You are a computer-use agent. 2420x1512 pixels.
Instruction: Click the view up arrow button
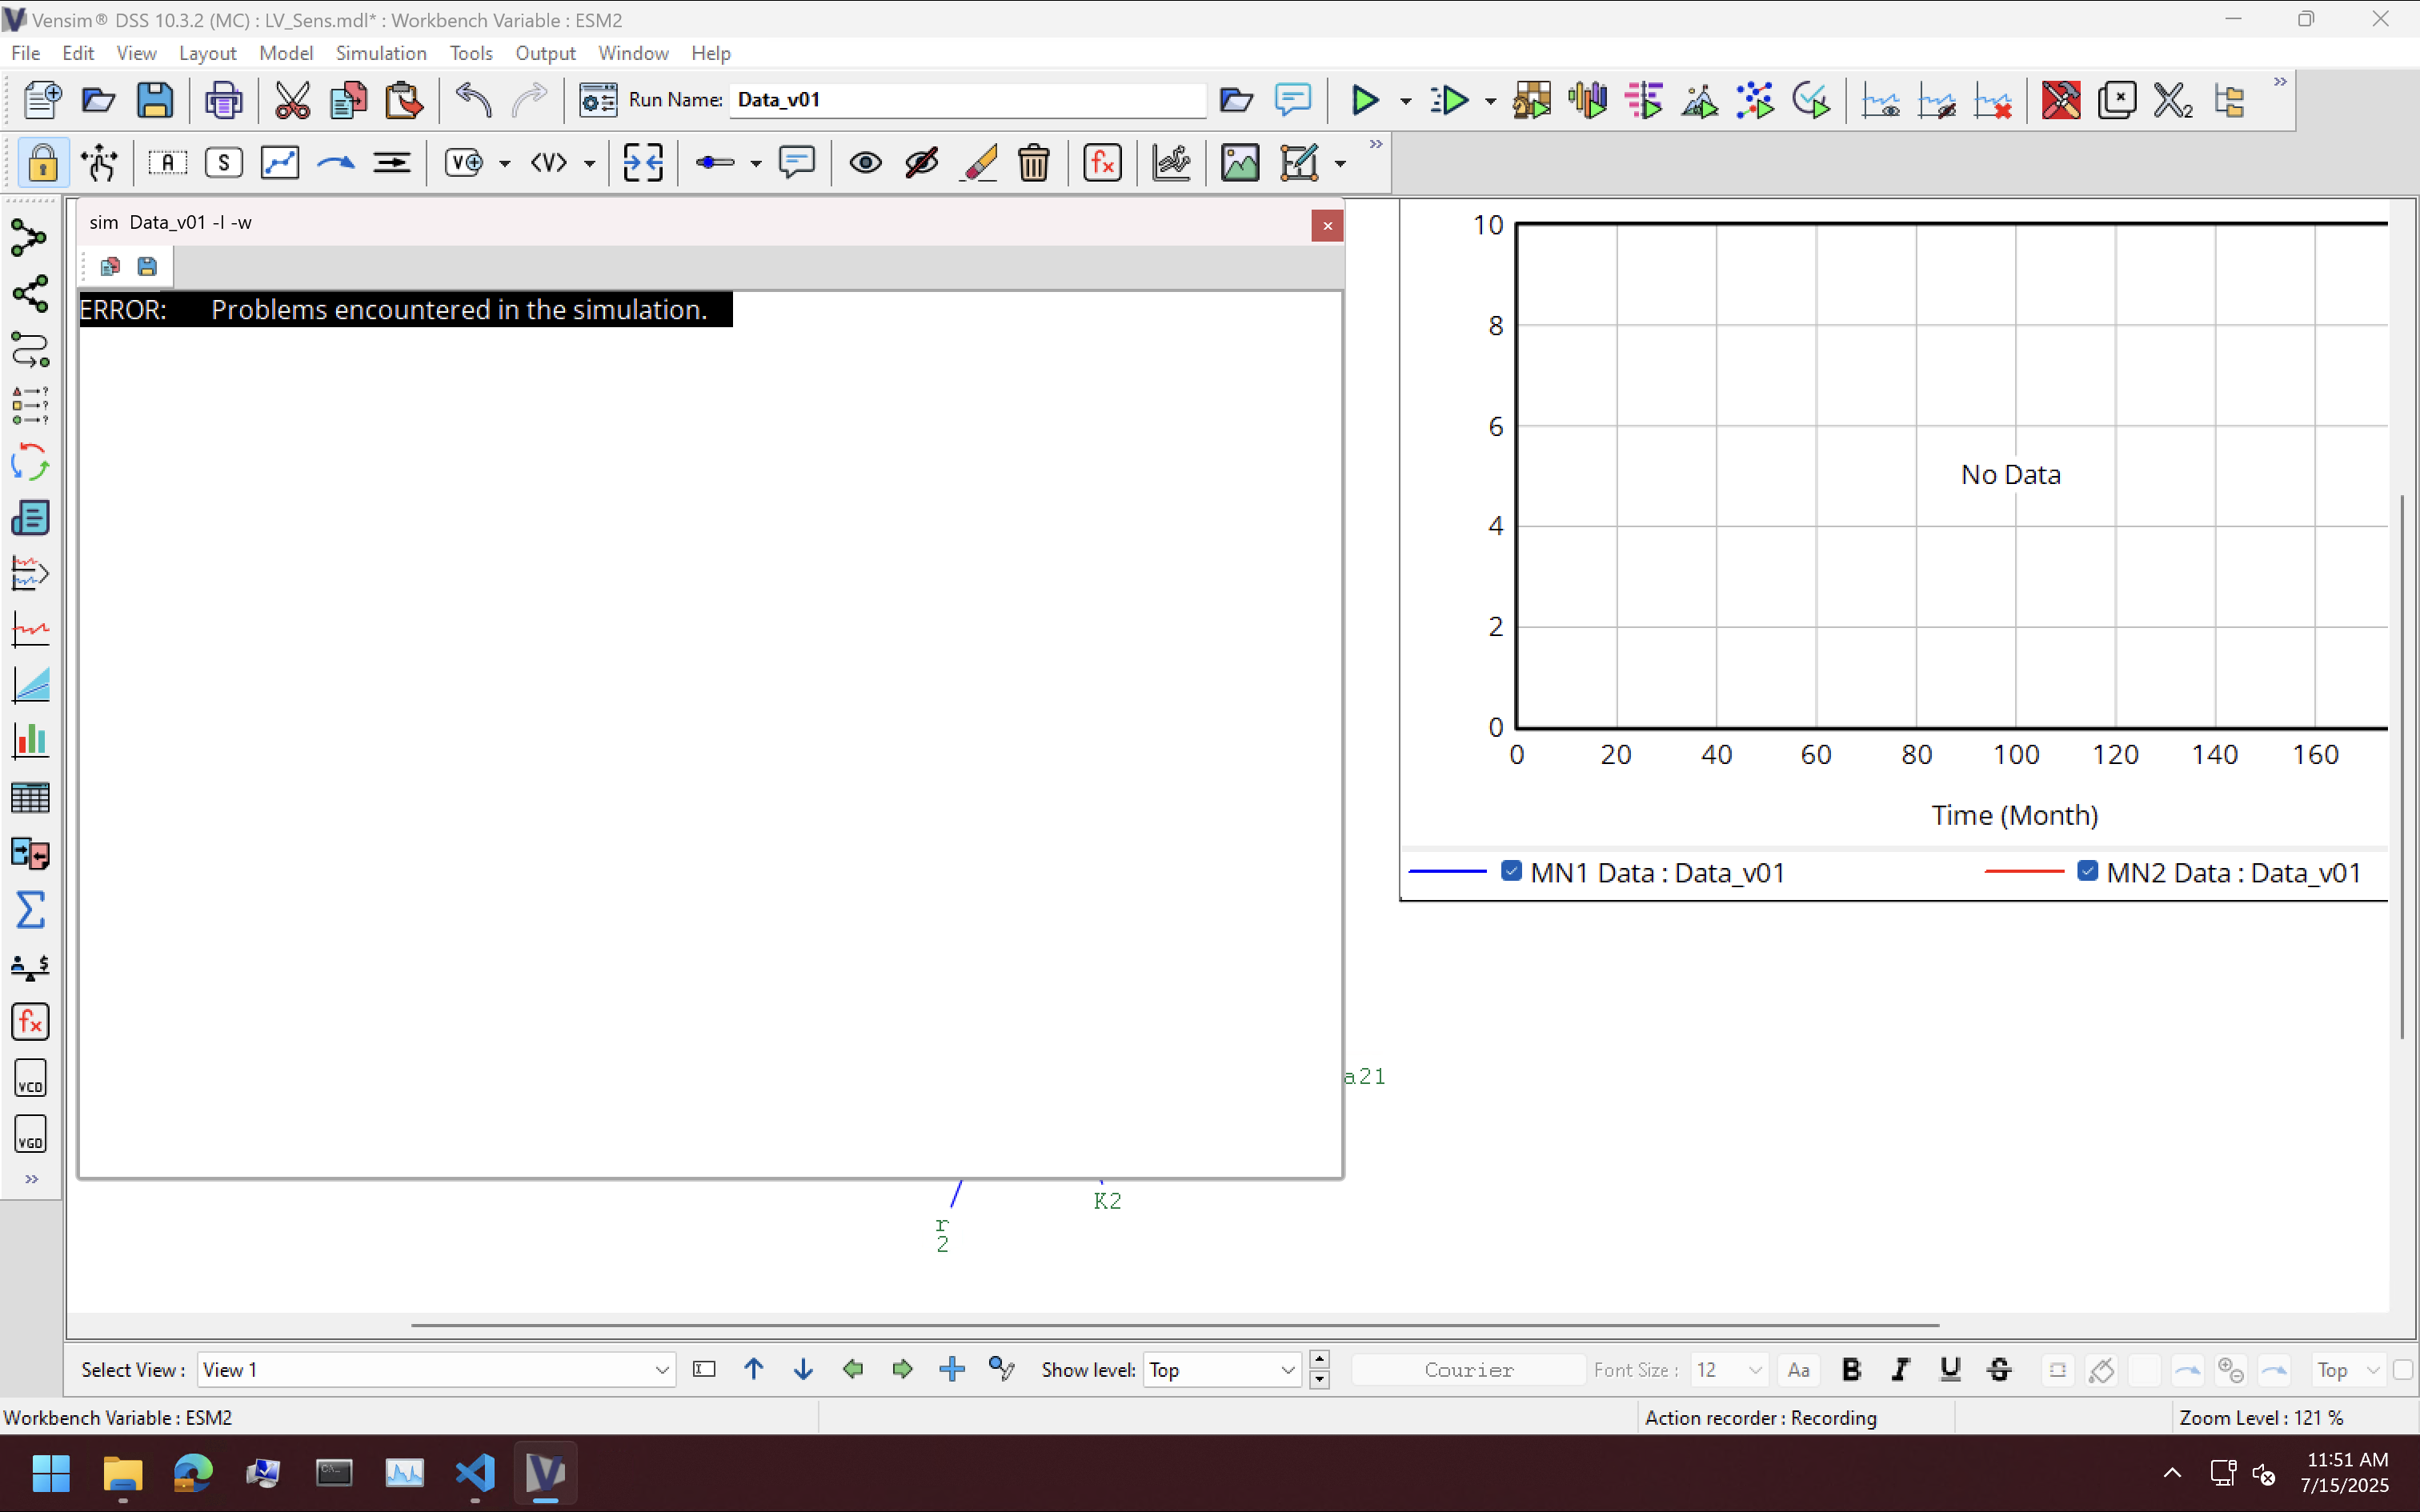tap(754, 1369)
